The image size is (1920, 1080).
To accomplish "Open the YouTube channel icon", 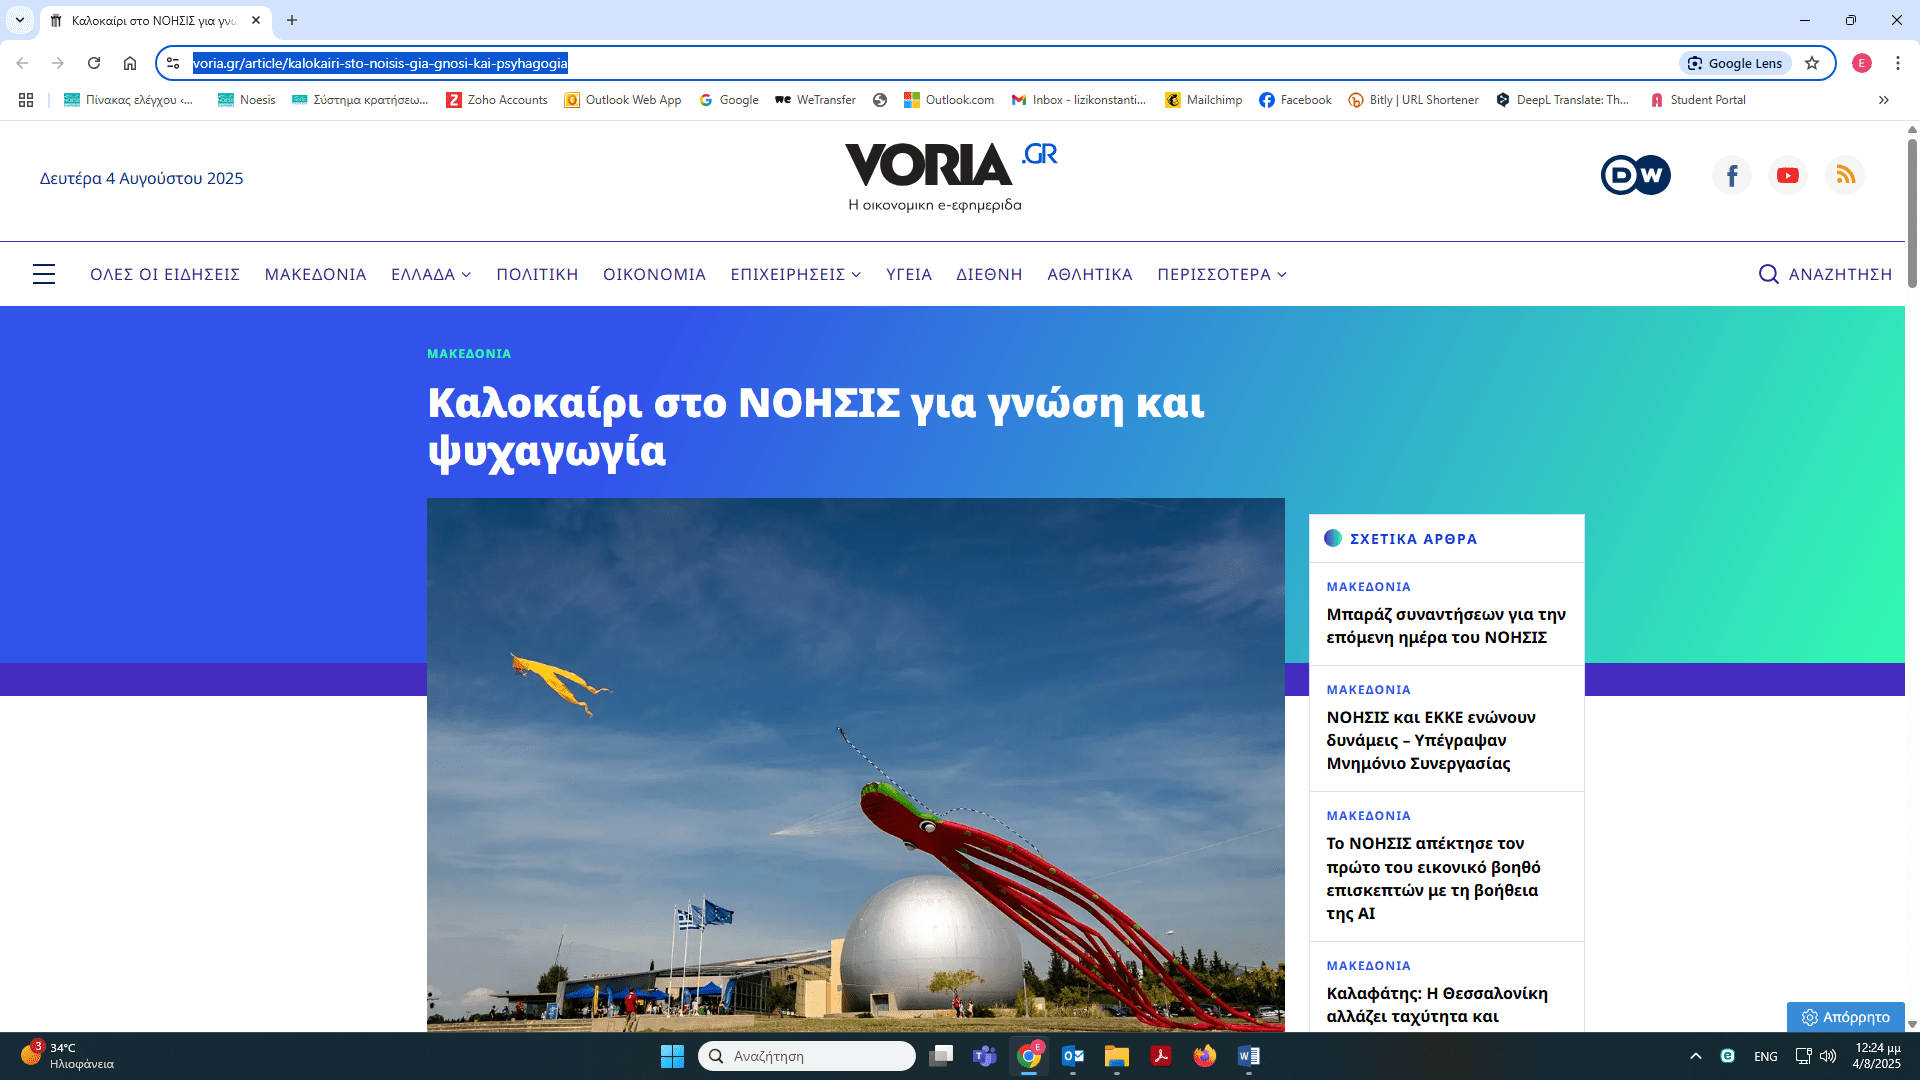I will (1788, 176).
